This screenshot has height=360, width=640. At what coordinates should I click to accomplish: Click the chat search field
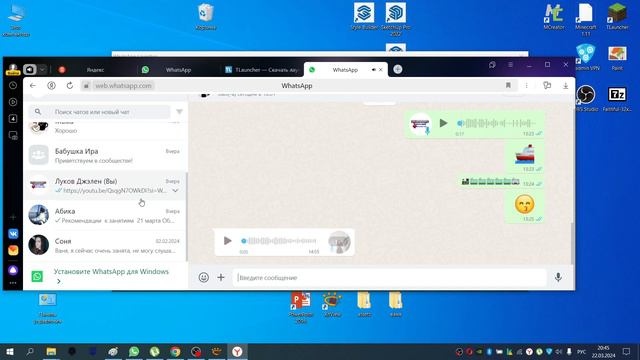99,112
